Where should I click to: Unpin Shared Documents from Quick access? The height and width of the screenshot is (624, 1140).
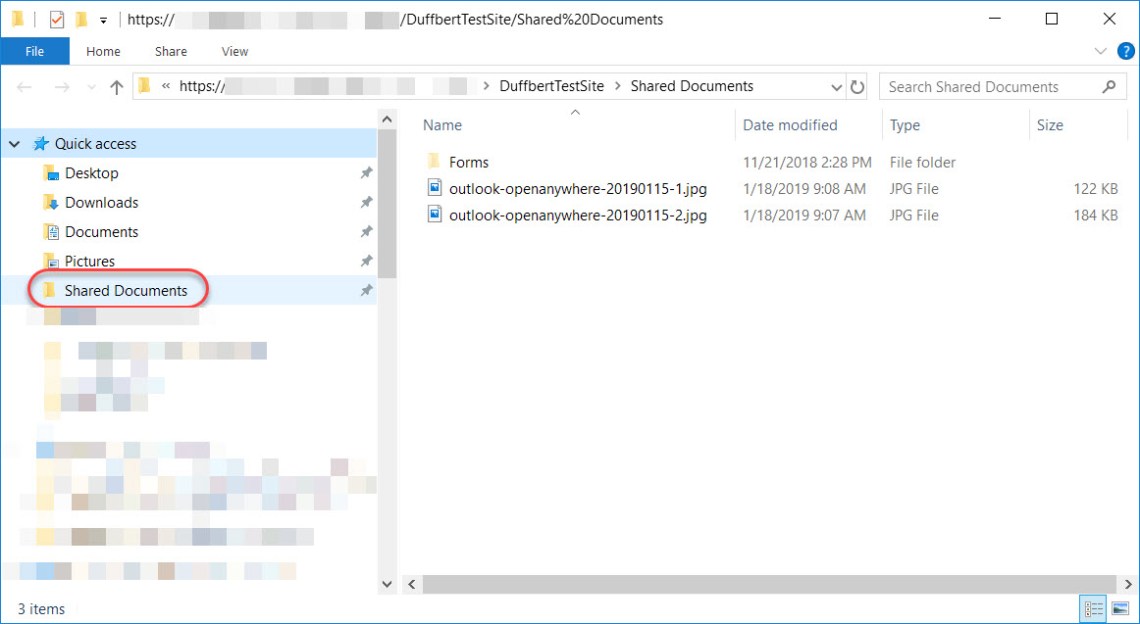click(366, 290)
